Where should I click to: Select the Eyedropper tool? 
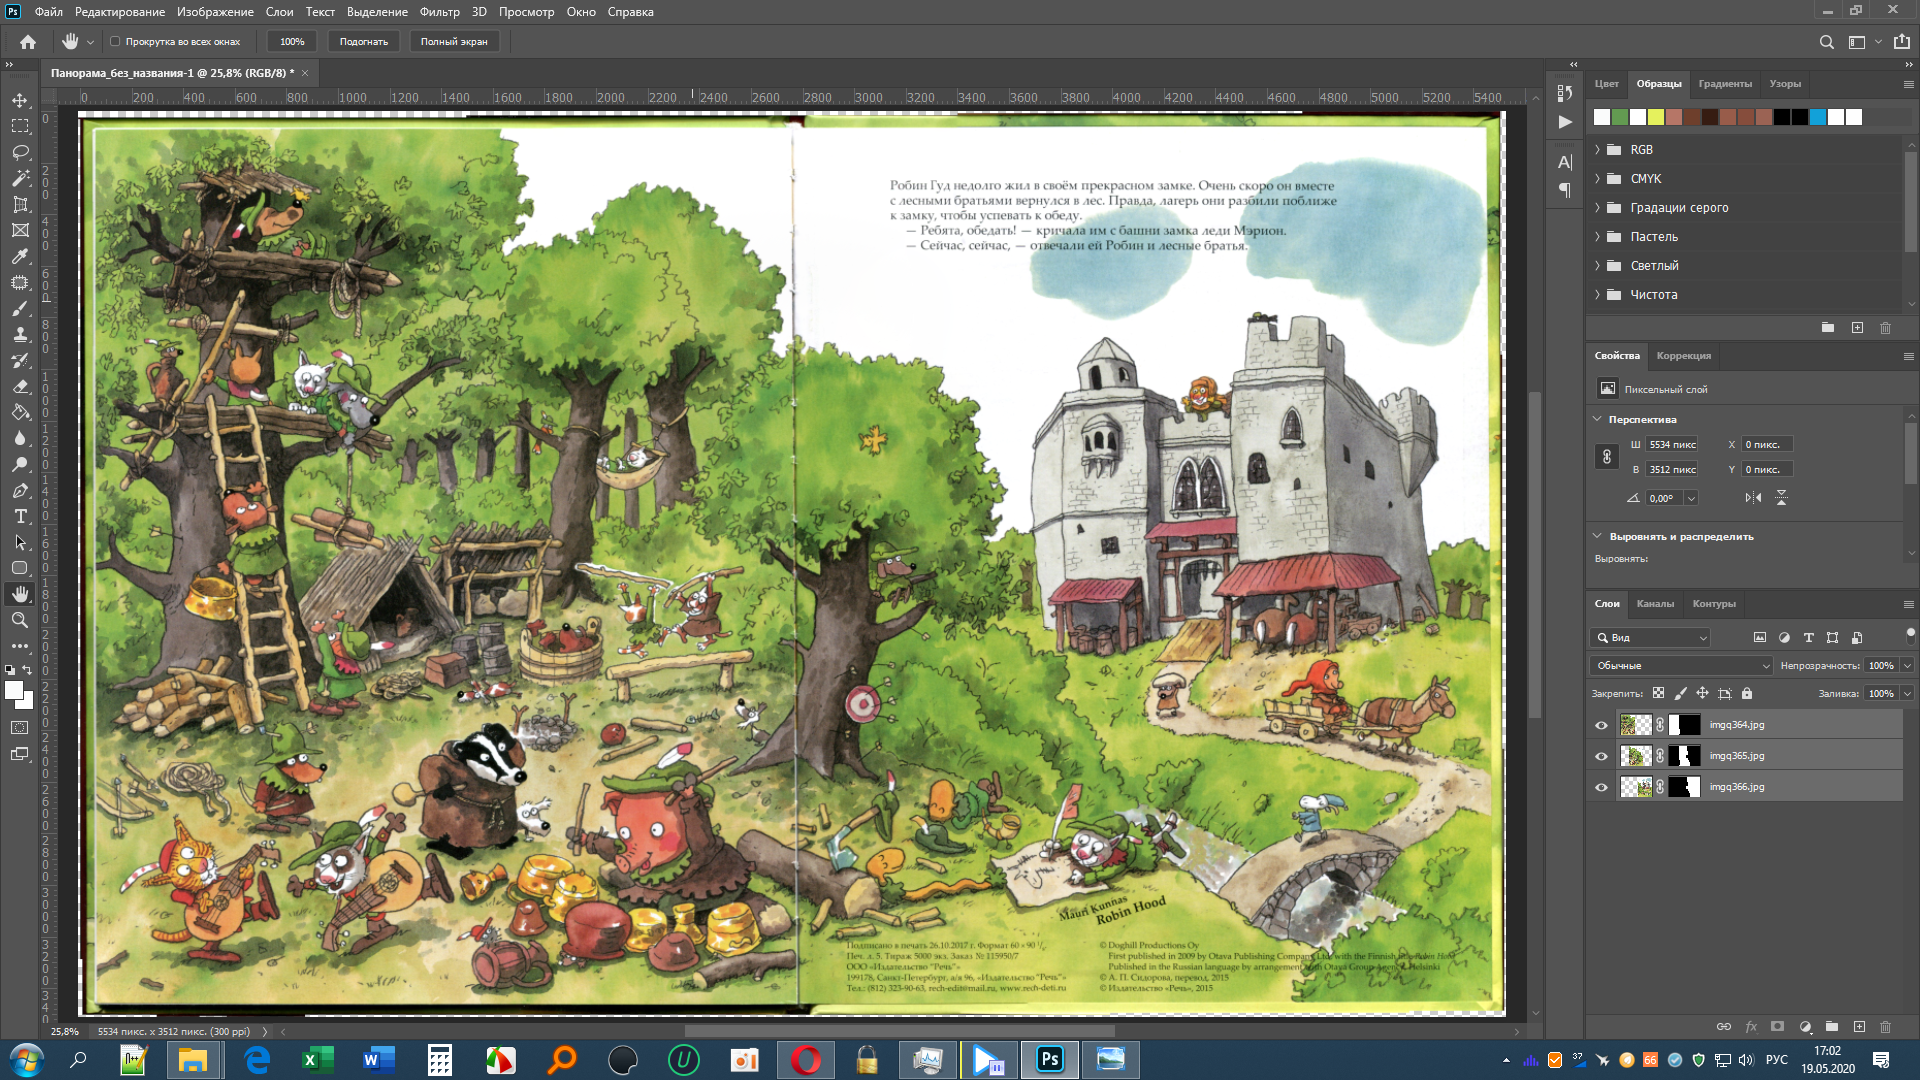pyautogui.click(x=20, y=256)
